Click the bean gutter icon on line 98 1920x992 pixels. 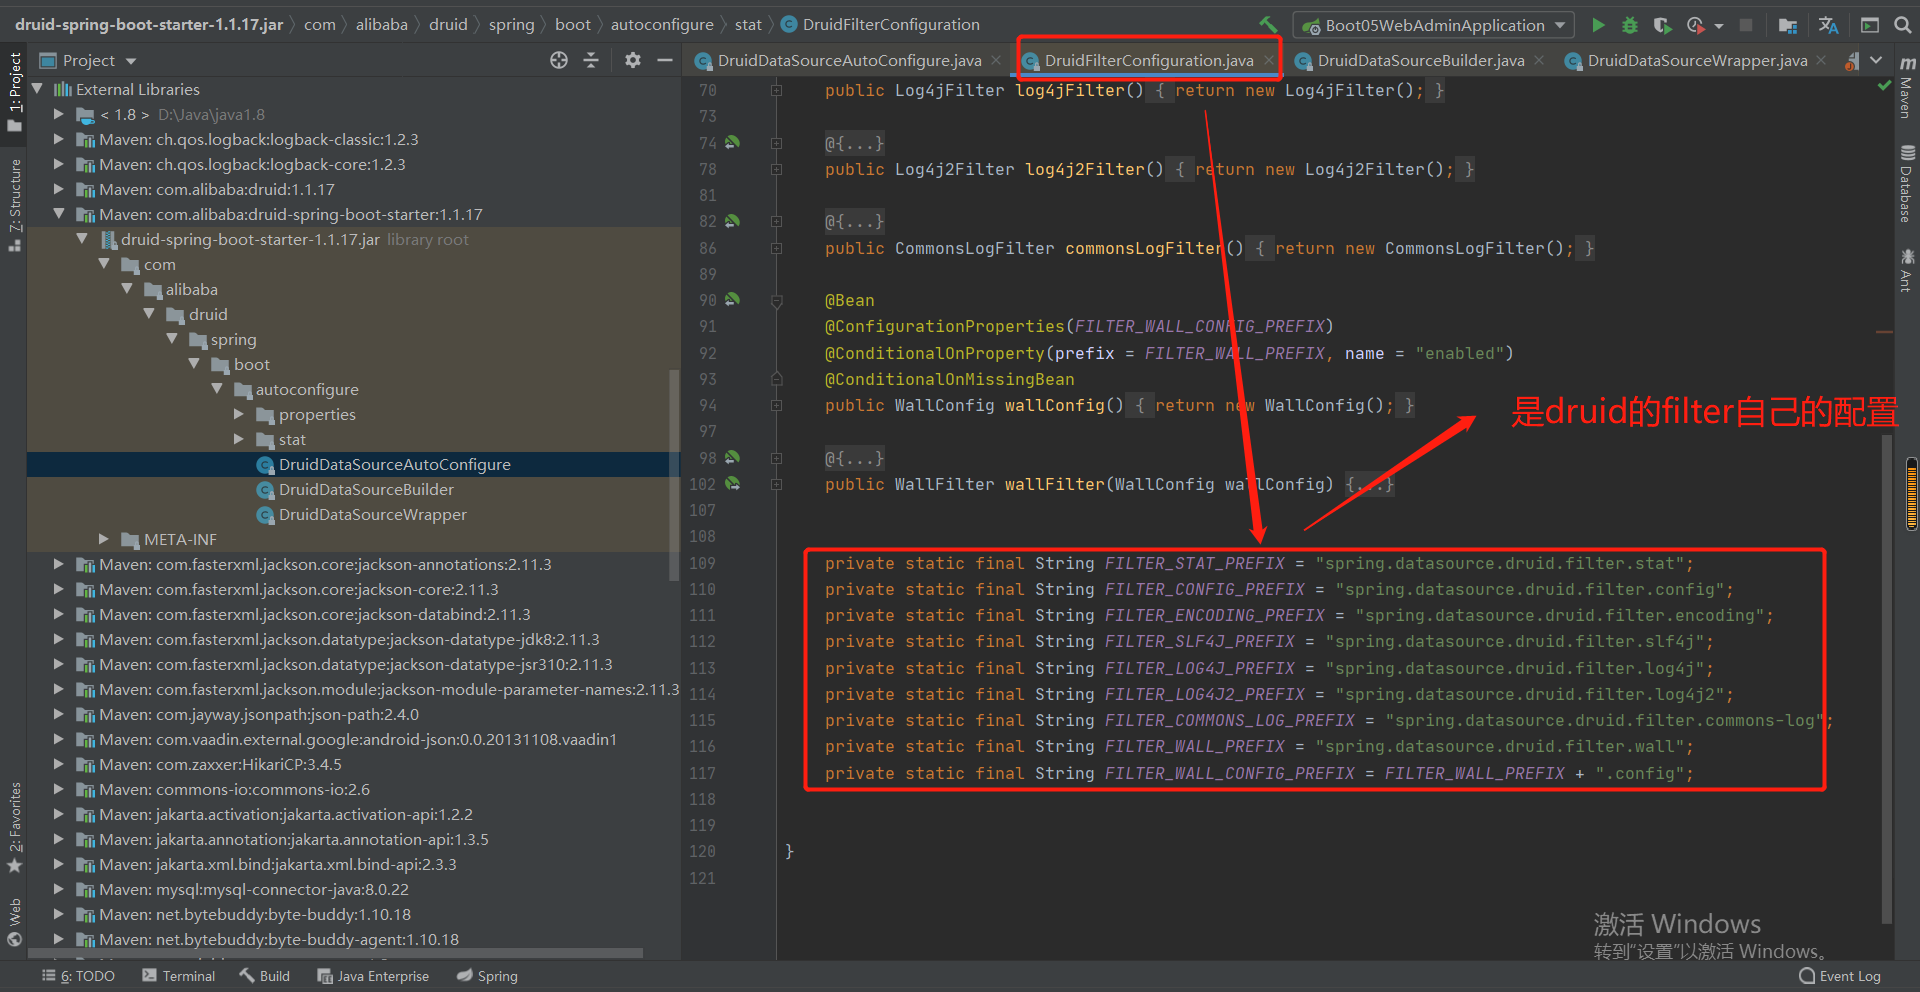click(x=733, y=457)
